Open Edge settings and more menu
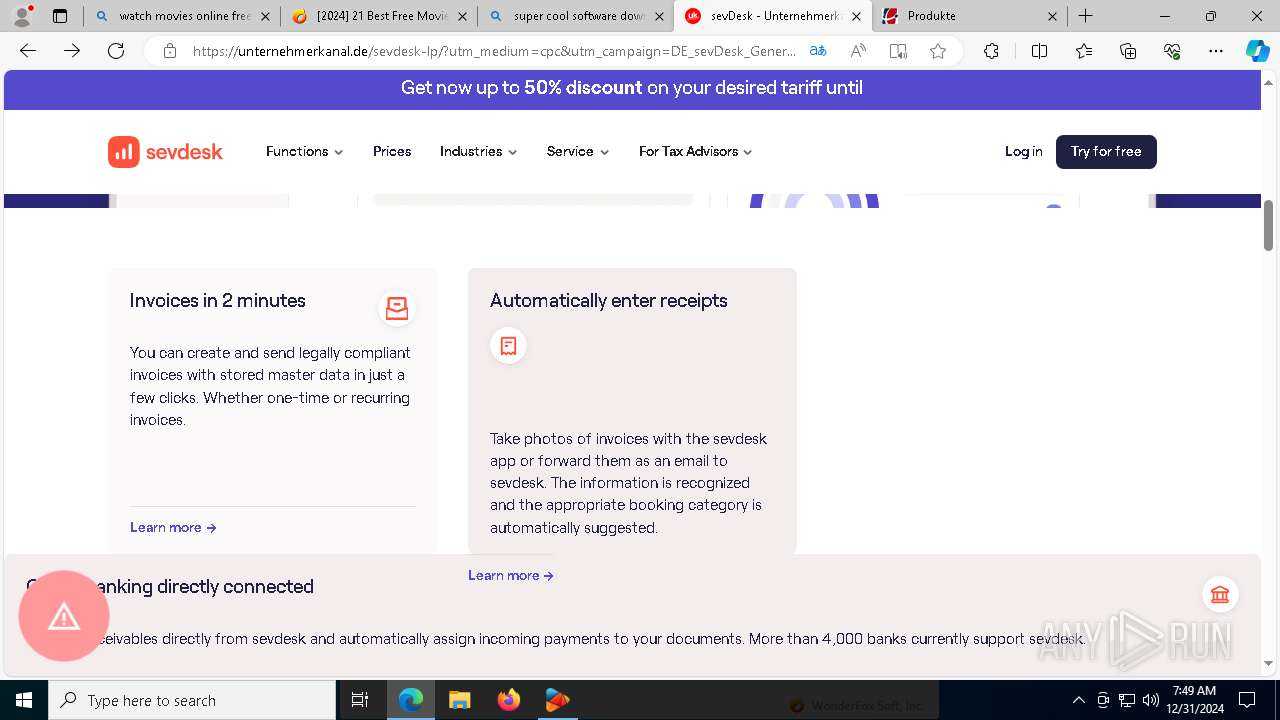This screenshot has width=1280, height=720. [1216, 51]
